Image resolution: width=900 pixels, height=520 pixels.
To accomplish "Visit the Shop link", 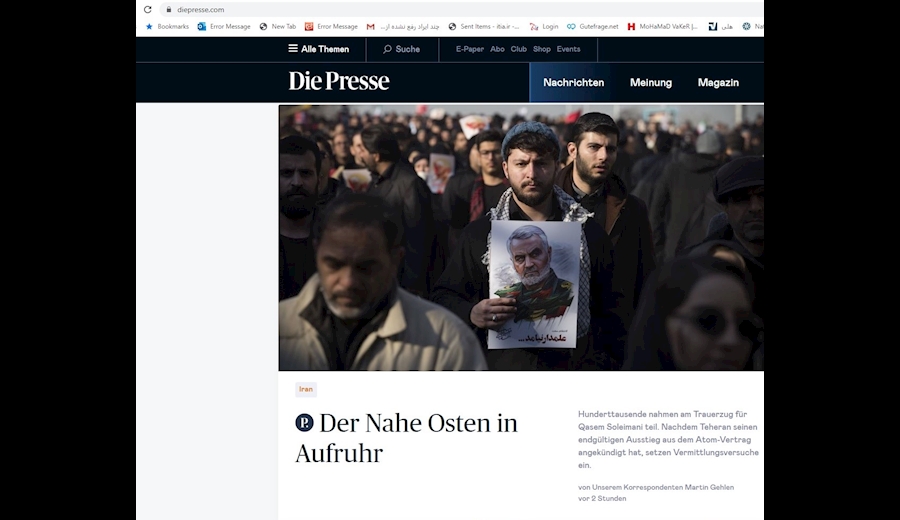I will [x=541, y=49].
